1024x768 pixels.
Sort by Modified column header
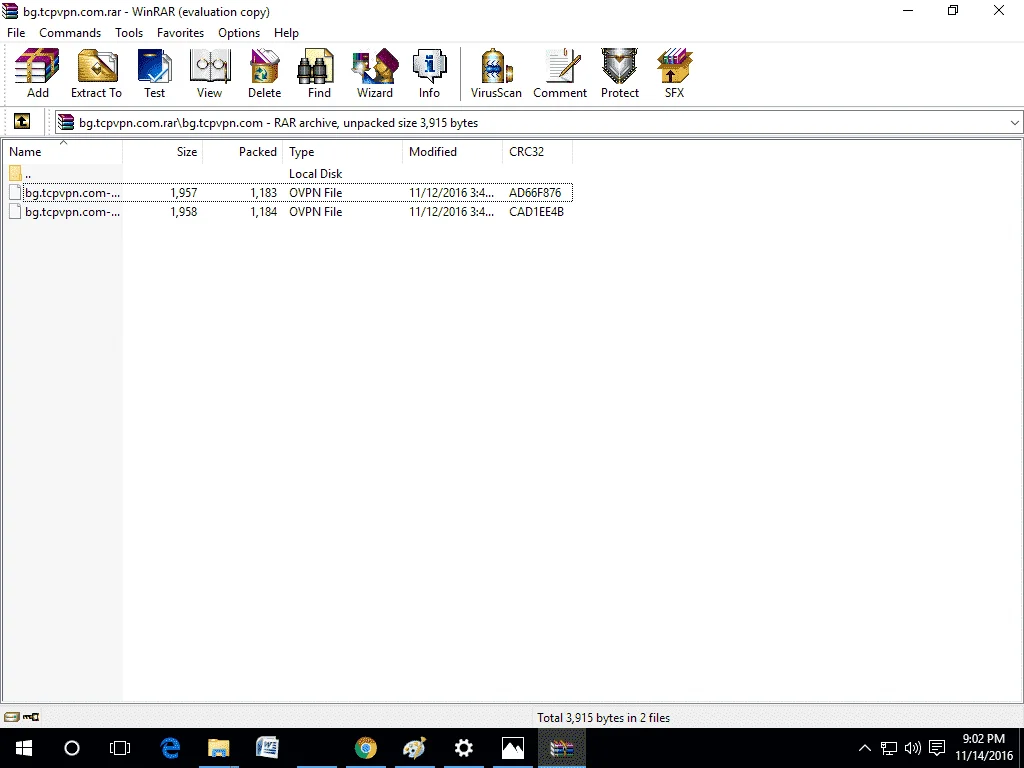[x=453, y=152]
